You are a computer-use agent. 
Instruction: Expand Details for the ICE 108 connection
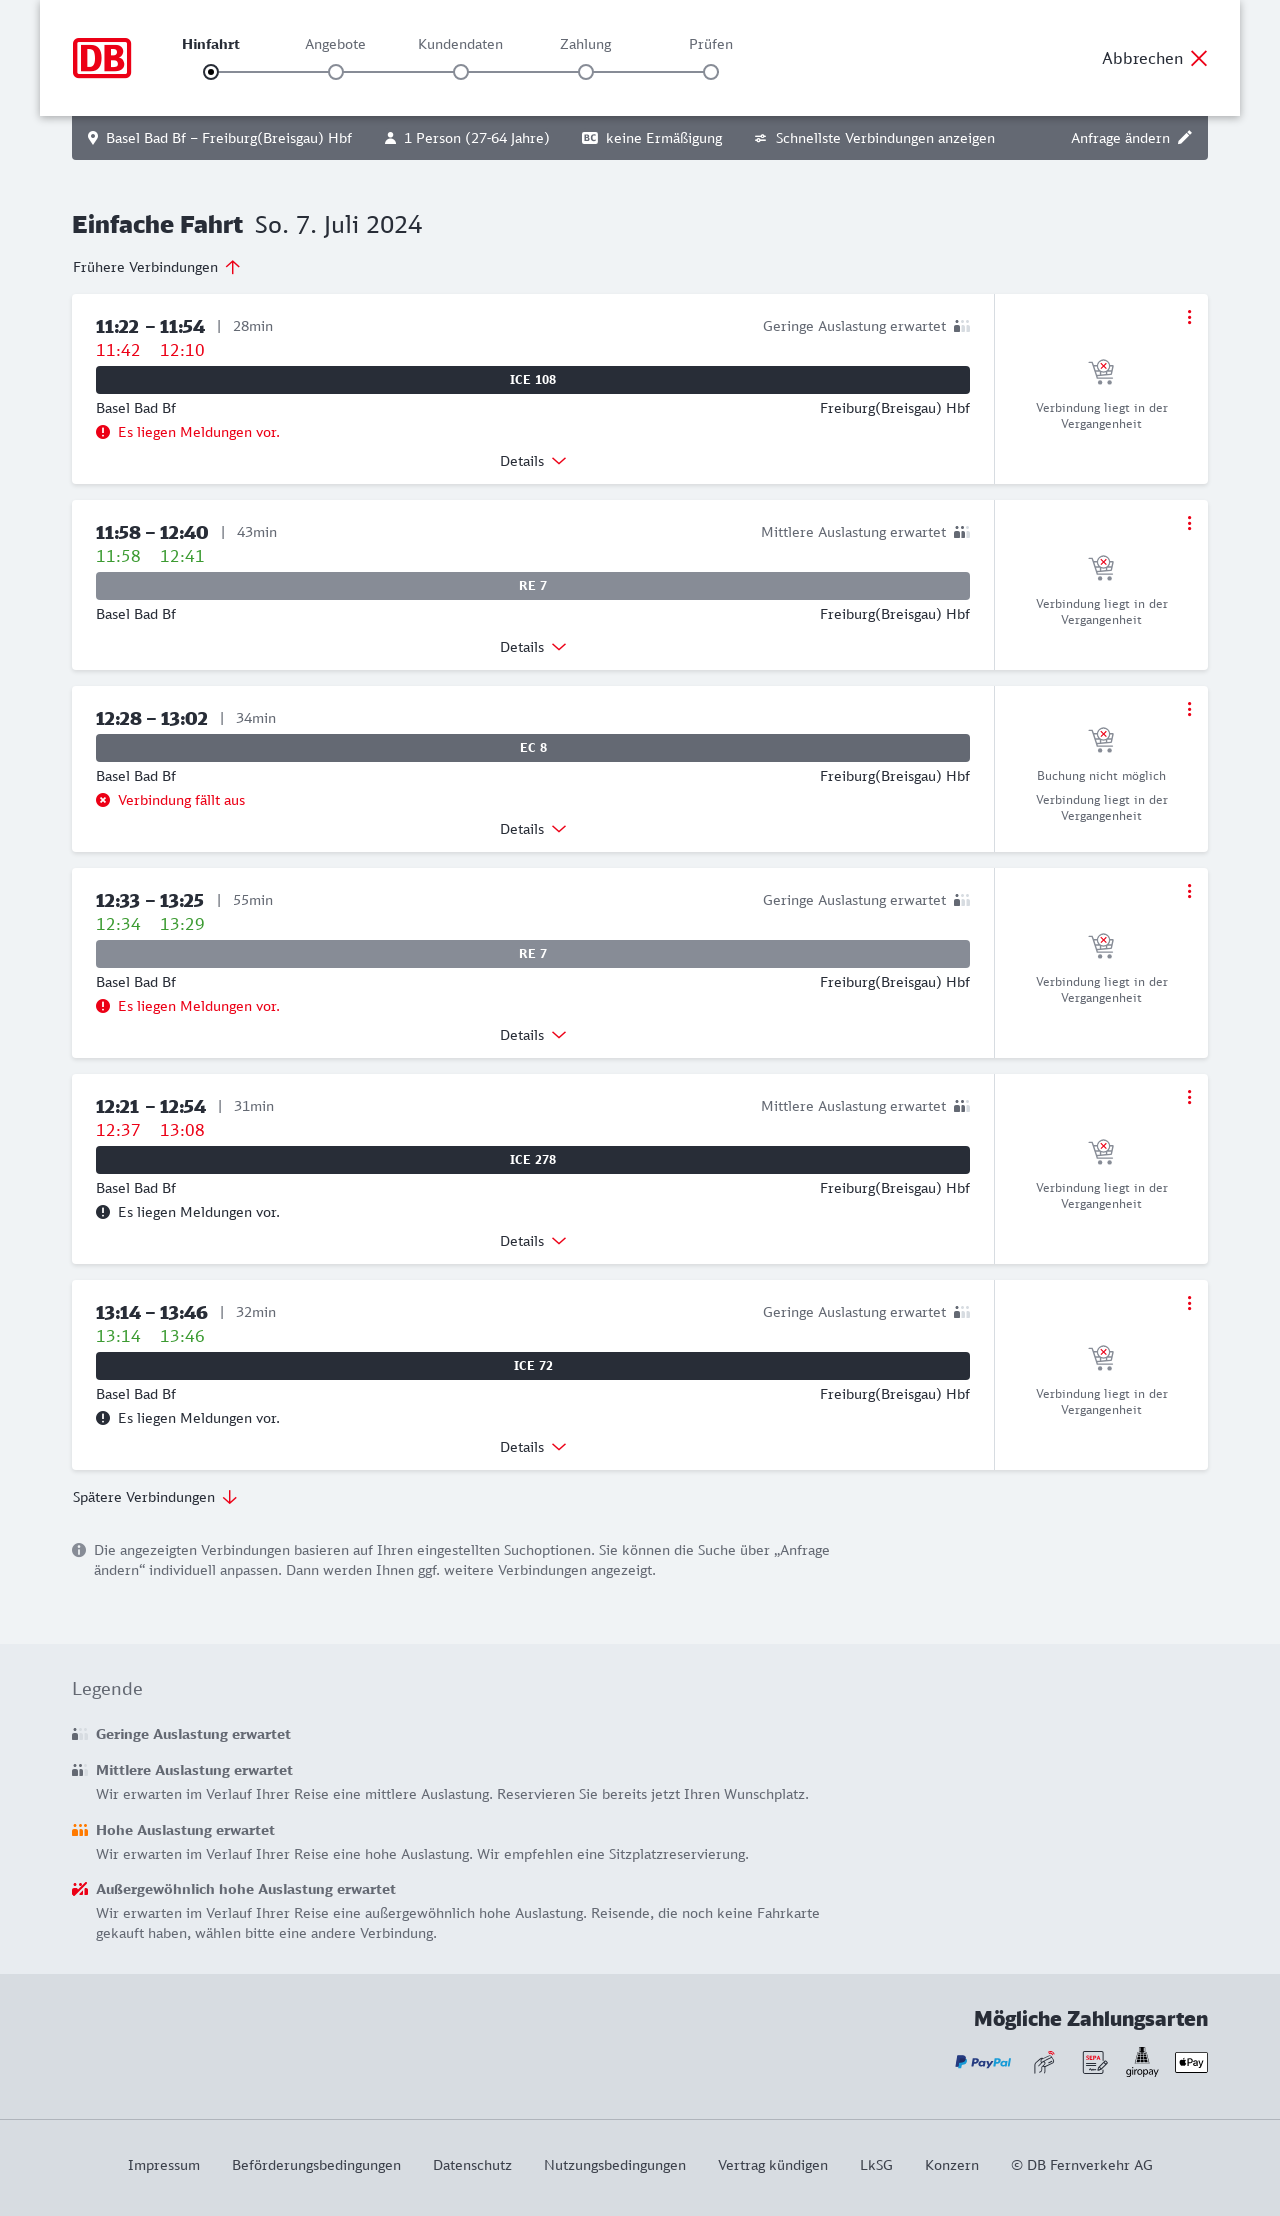click(x=533, y=461)
